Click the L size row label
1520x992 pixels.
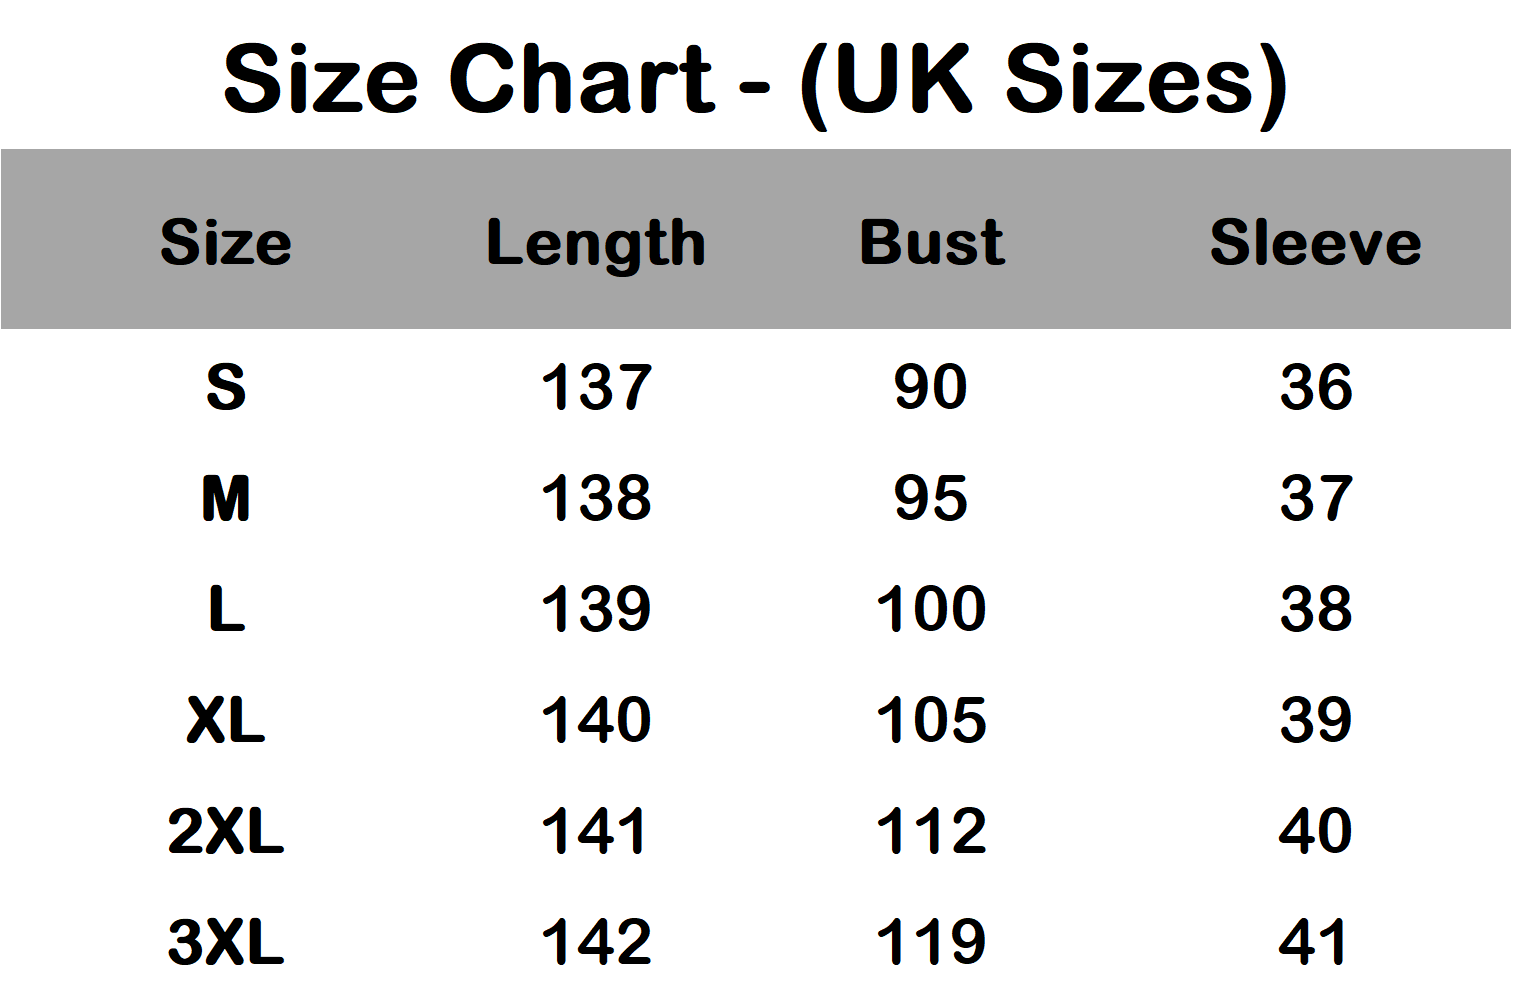(226, 609)
